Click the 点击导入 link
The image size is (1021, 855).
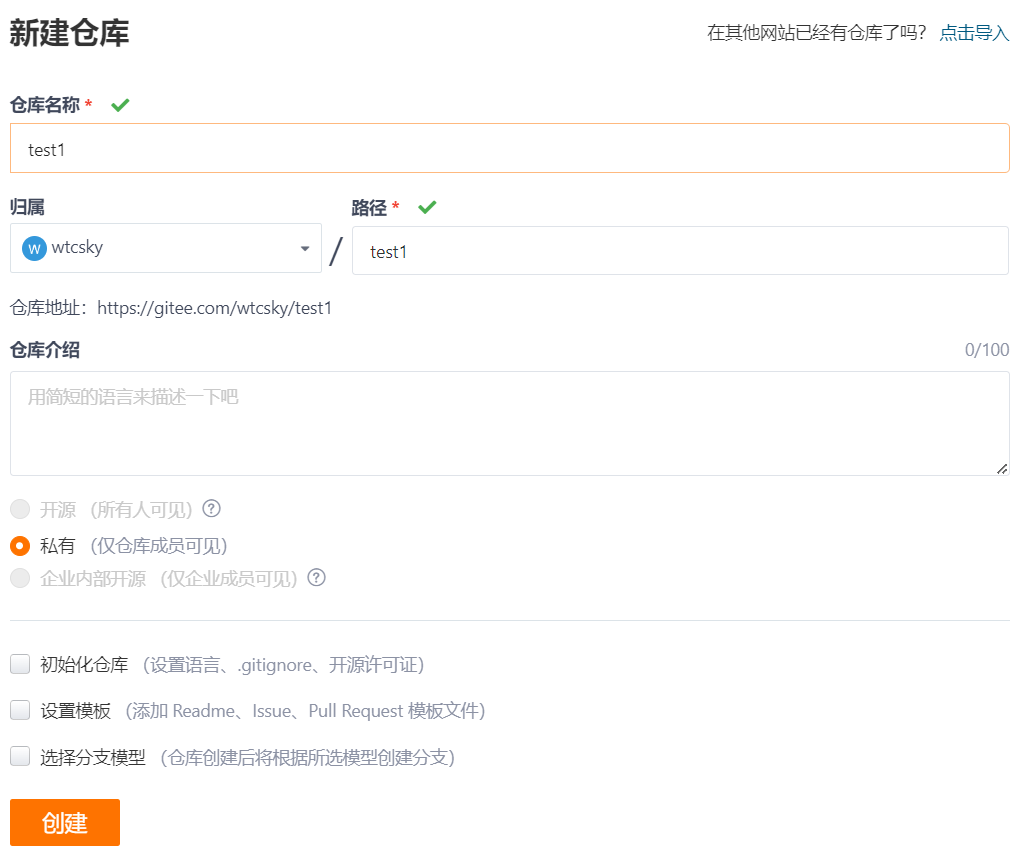tap(973, 32)
